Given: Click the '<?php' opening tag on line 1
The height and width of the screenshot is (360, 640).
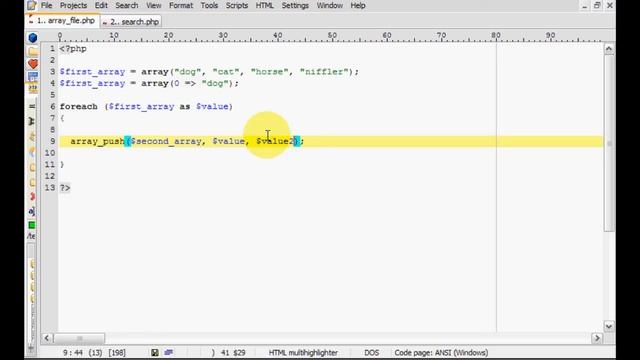Looking at the screenshot, I should tap(73, 49).
